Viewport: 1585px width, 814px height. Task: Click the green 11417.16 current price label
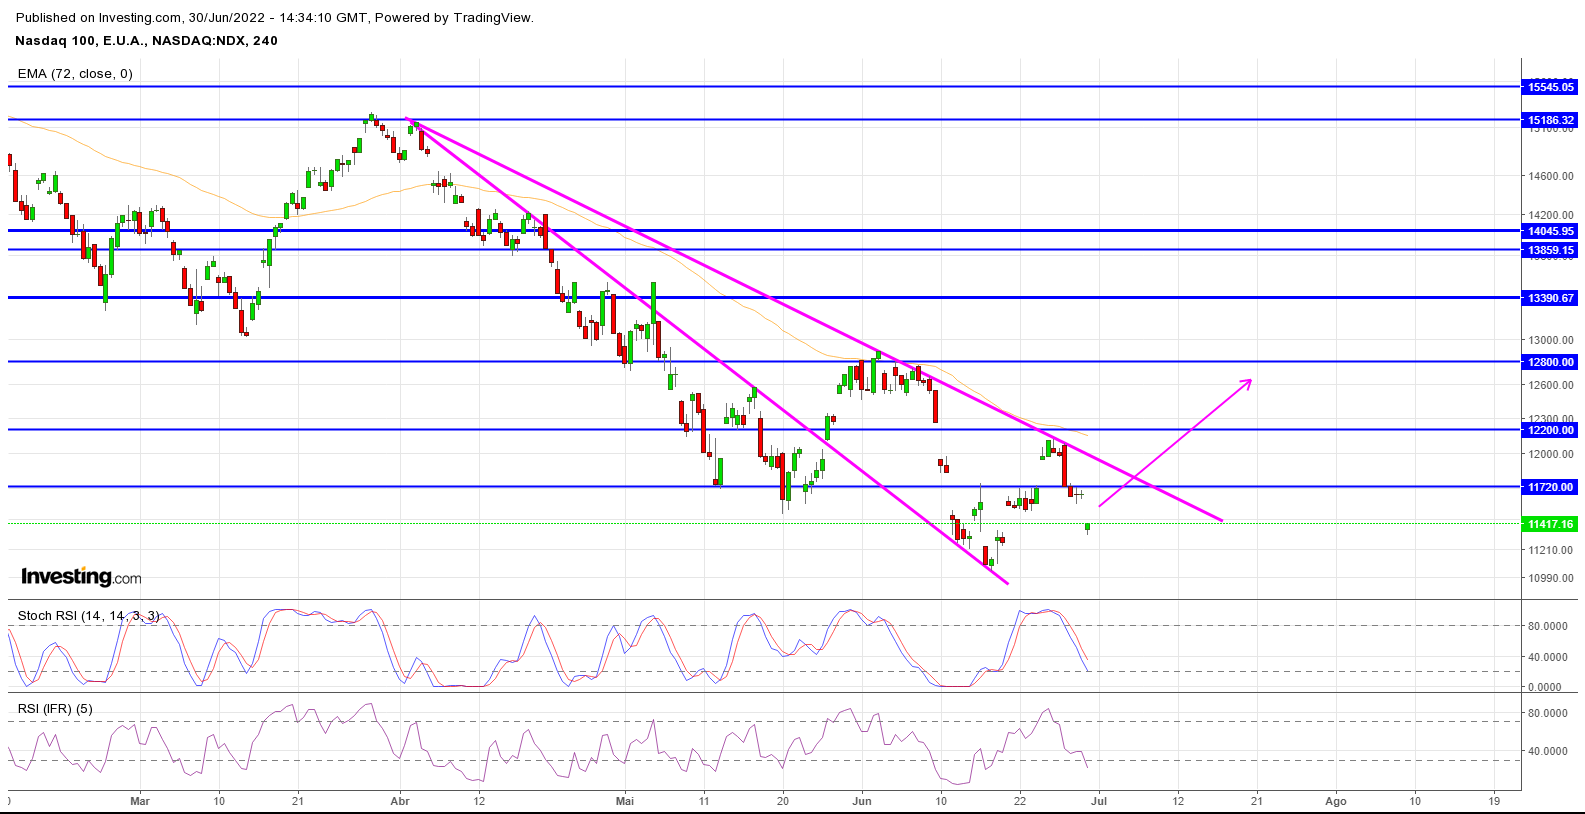coord(1550,524)
